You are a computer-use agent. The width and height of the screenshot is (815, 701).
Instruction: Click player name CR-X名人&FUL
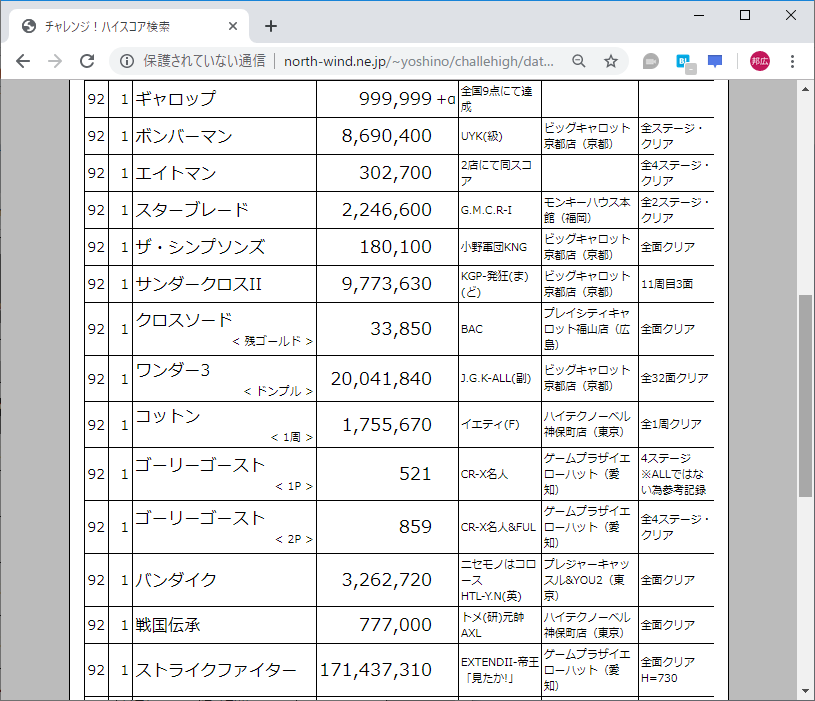(x=498, y=527)
